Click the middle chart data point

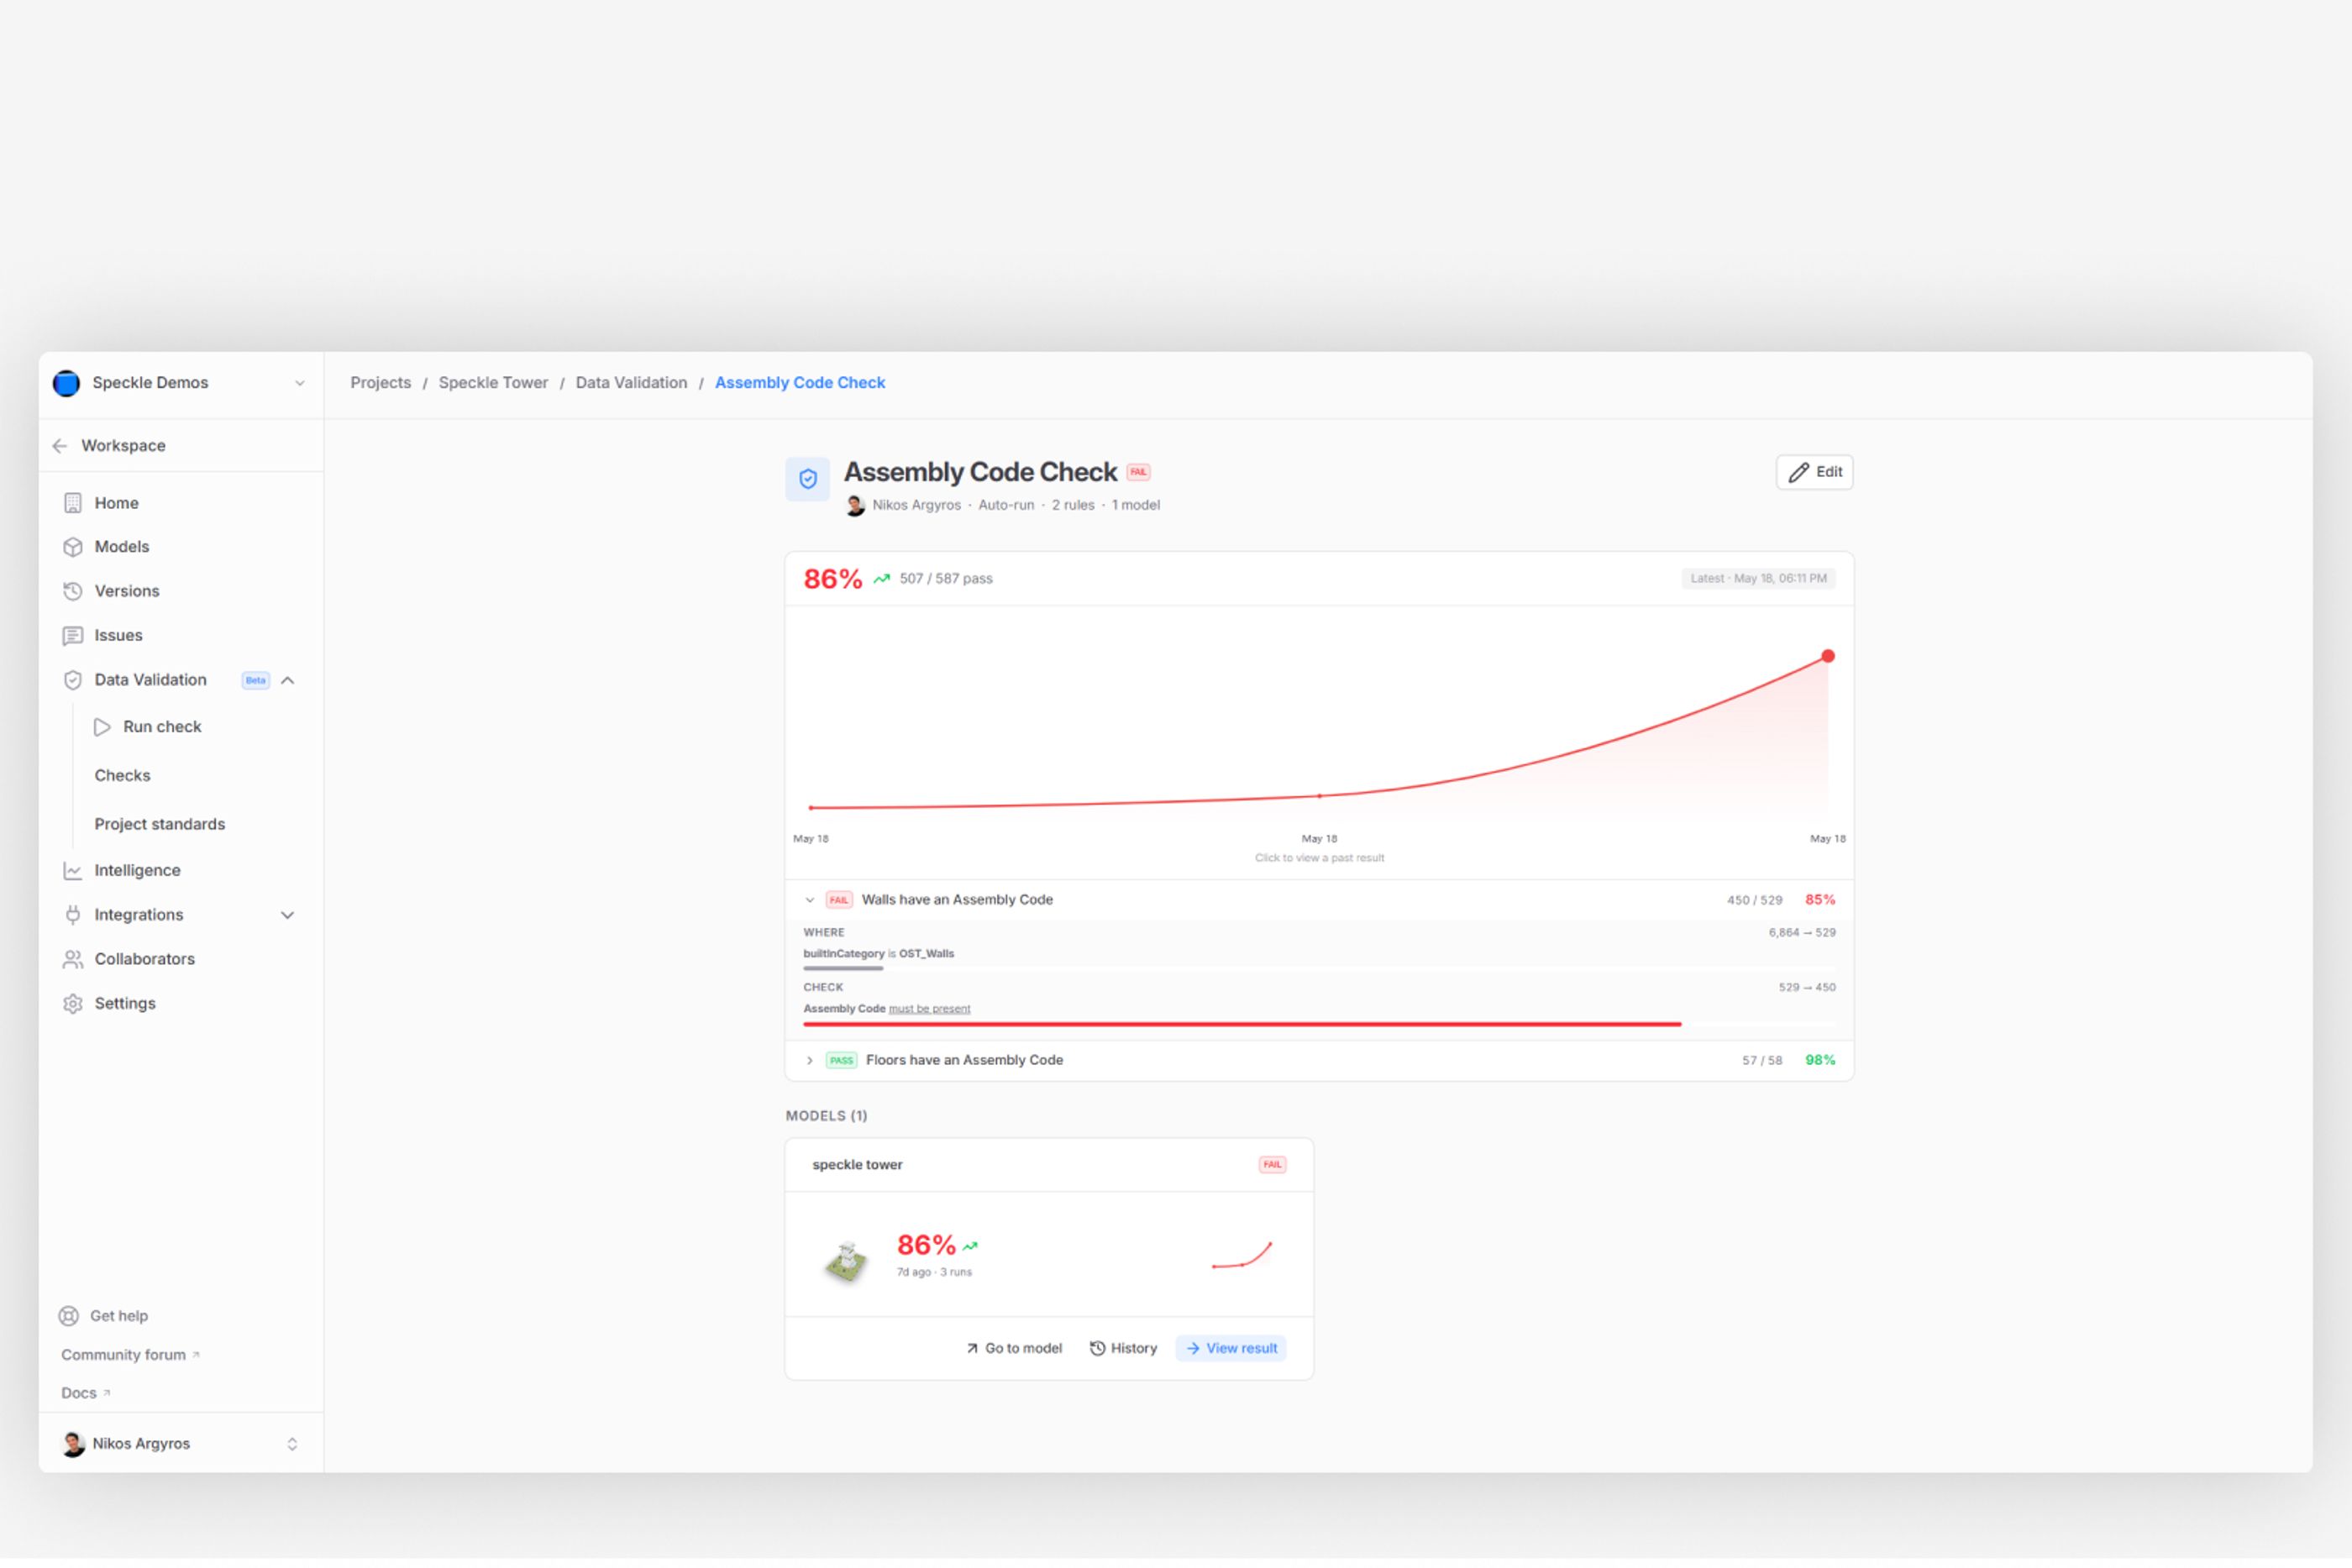click(x=1320, y=797)
